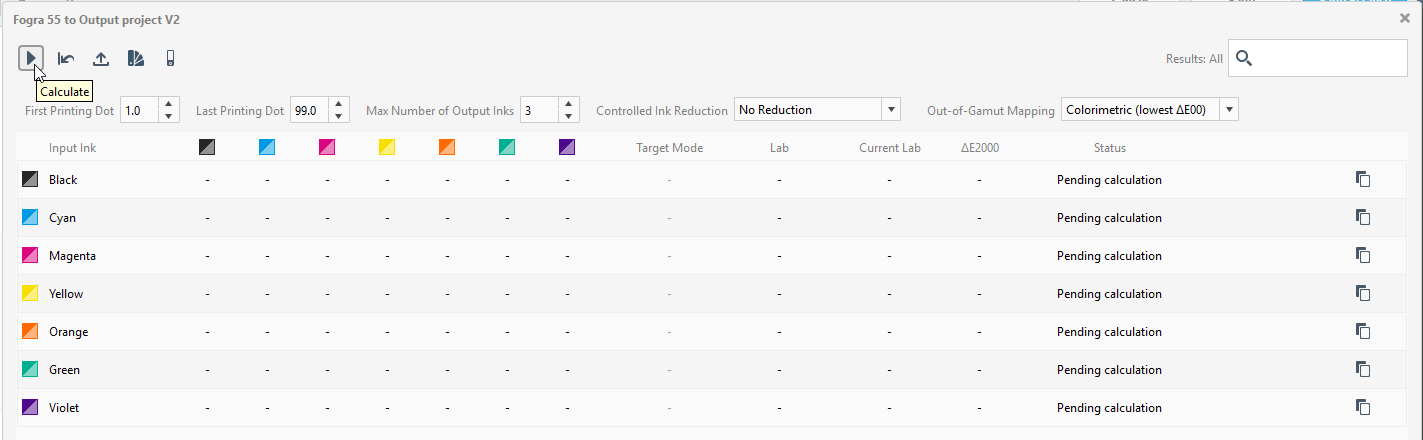Select the Green ink color swatch
1423x440 pixels.
(30, 370)
